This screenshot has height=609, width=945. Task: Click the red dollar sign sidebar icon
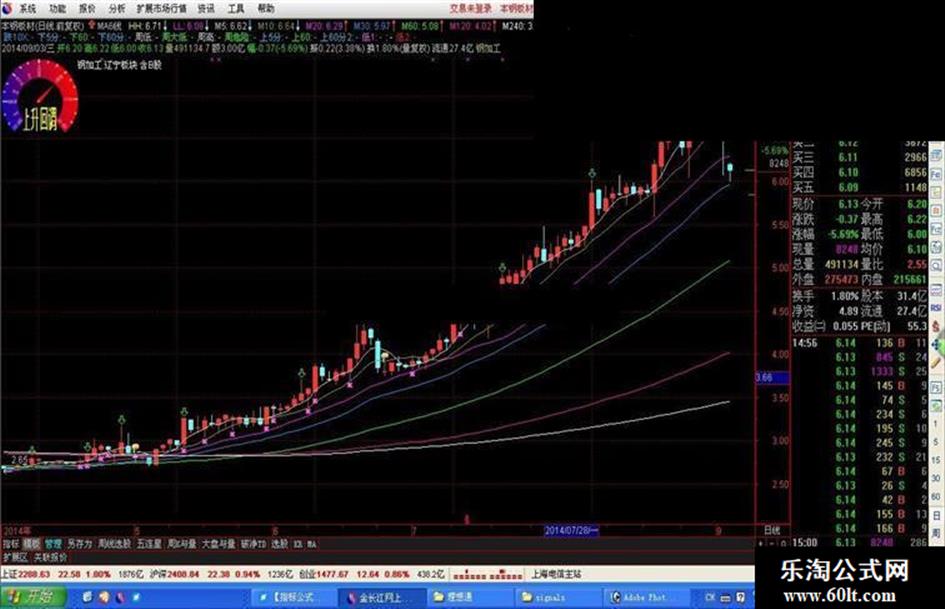tap(937, 326)
